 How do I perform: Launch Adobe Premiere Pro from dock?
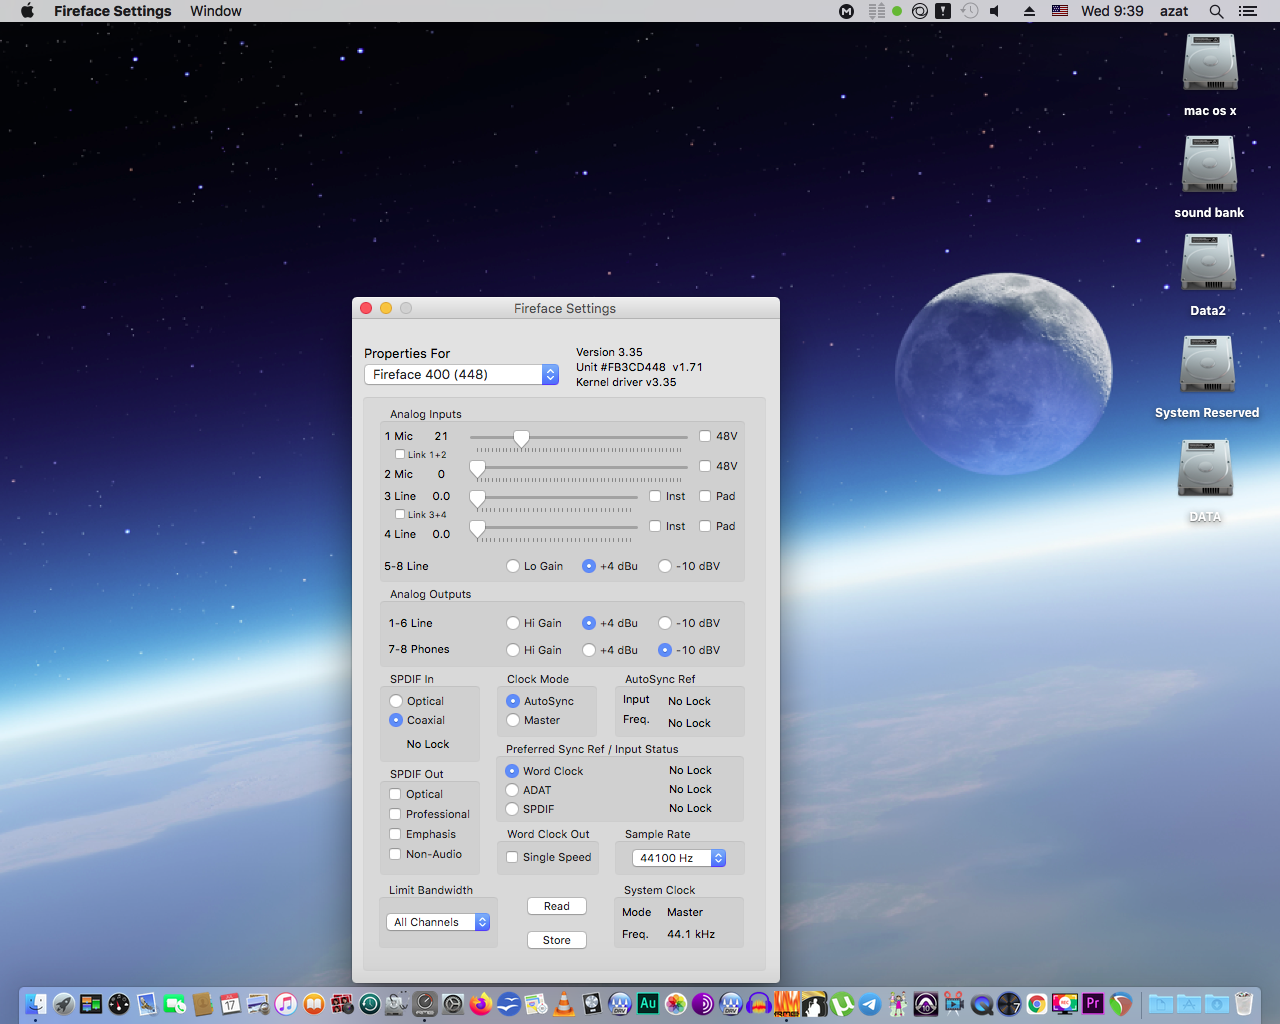(1093, 1004)
